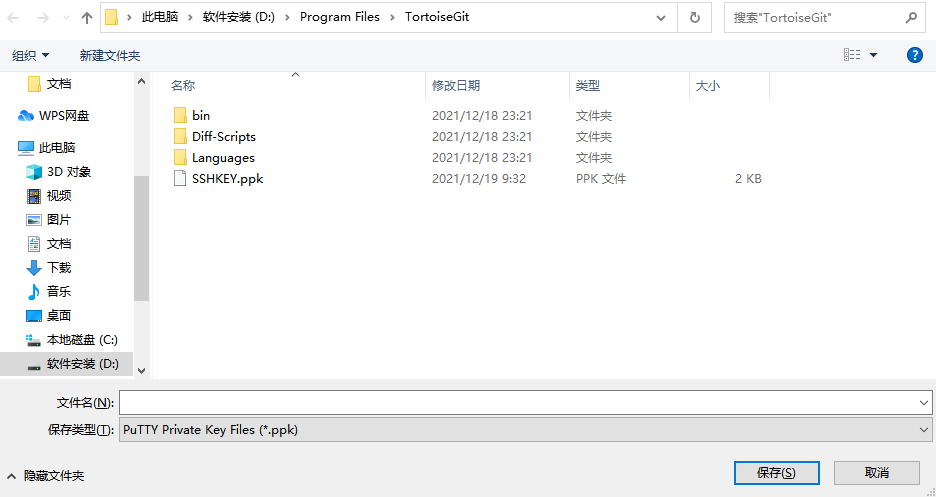Go back with the left arrow

point(13,18)
